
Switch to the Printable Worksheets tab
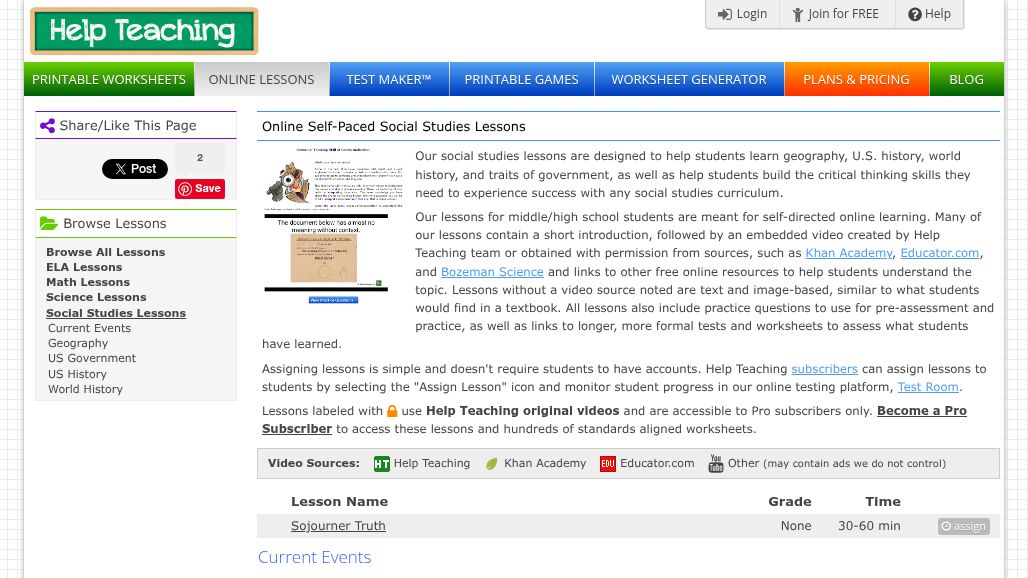[x=109, y=79]
